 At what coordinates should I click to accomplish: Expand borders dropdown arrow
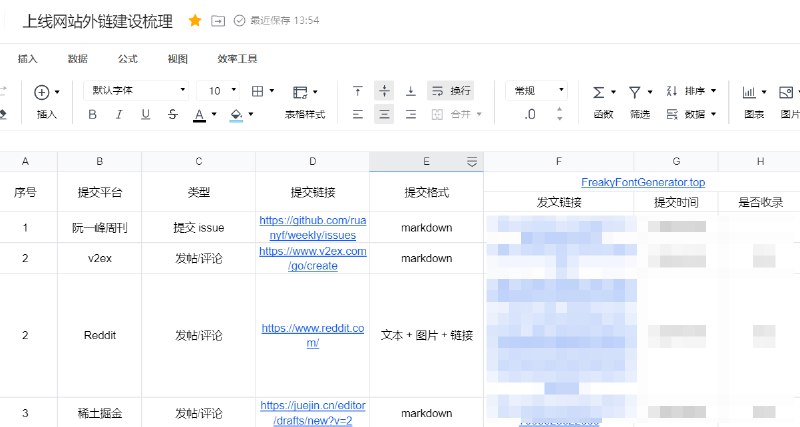271,91
